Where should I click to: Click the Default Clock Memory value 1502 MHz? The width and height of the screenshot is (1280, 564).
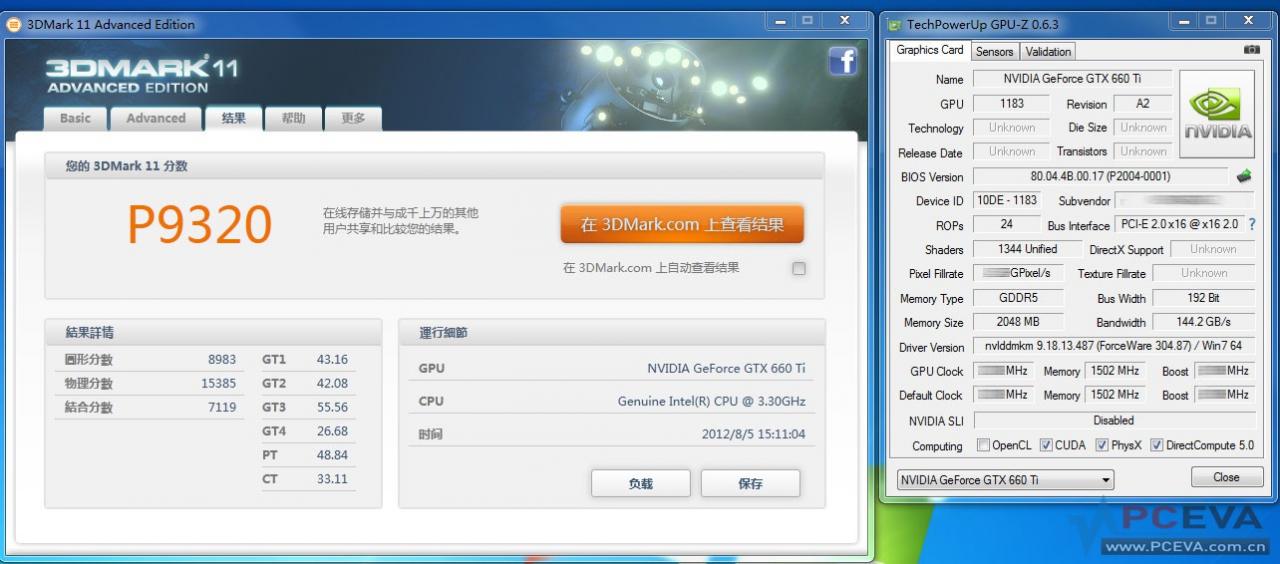point(1115,395)
